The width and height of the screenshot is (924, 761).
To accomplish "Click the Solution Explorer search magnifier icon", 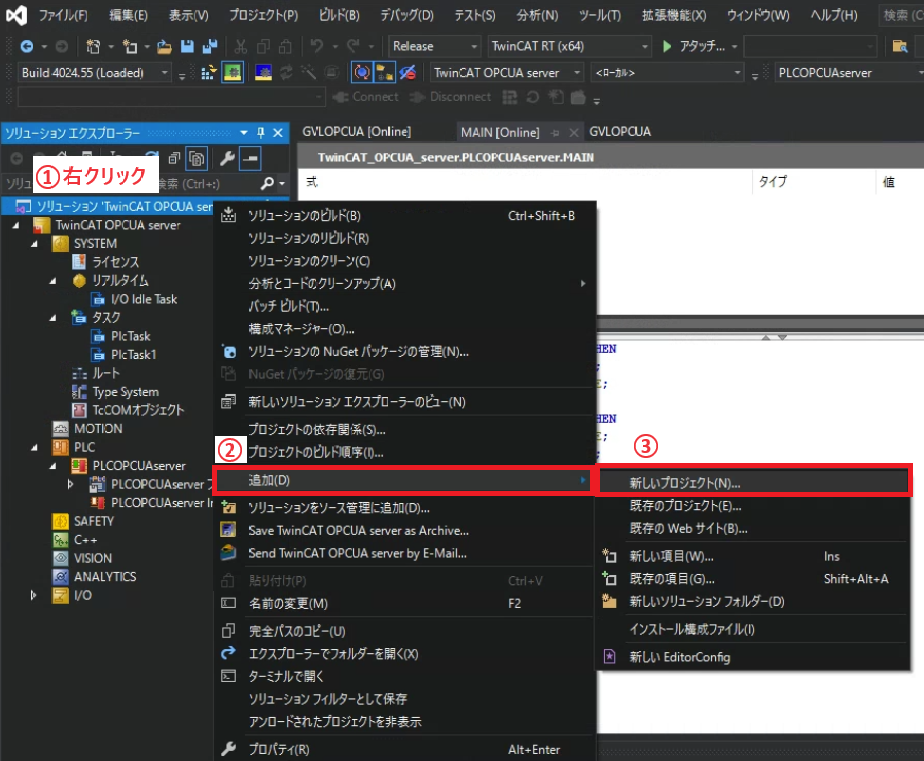I will [268, 184].
